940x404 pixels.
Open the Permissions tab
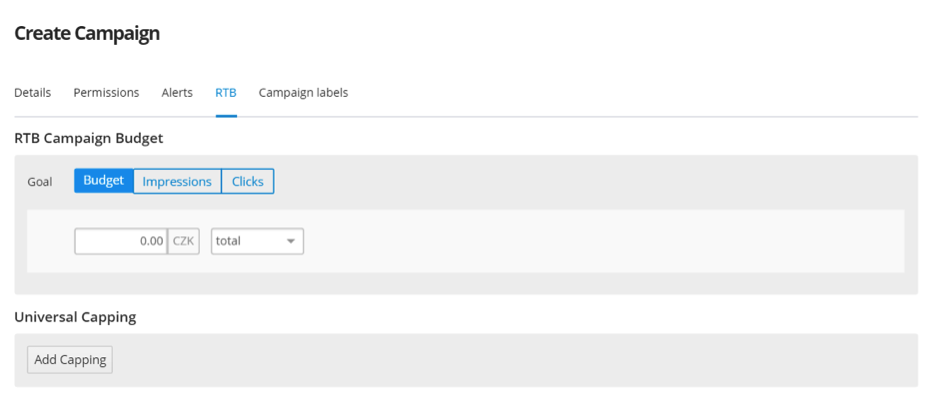[106, 93]
